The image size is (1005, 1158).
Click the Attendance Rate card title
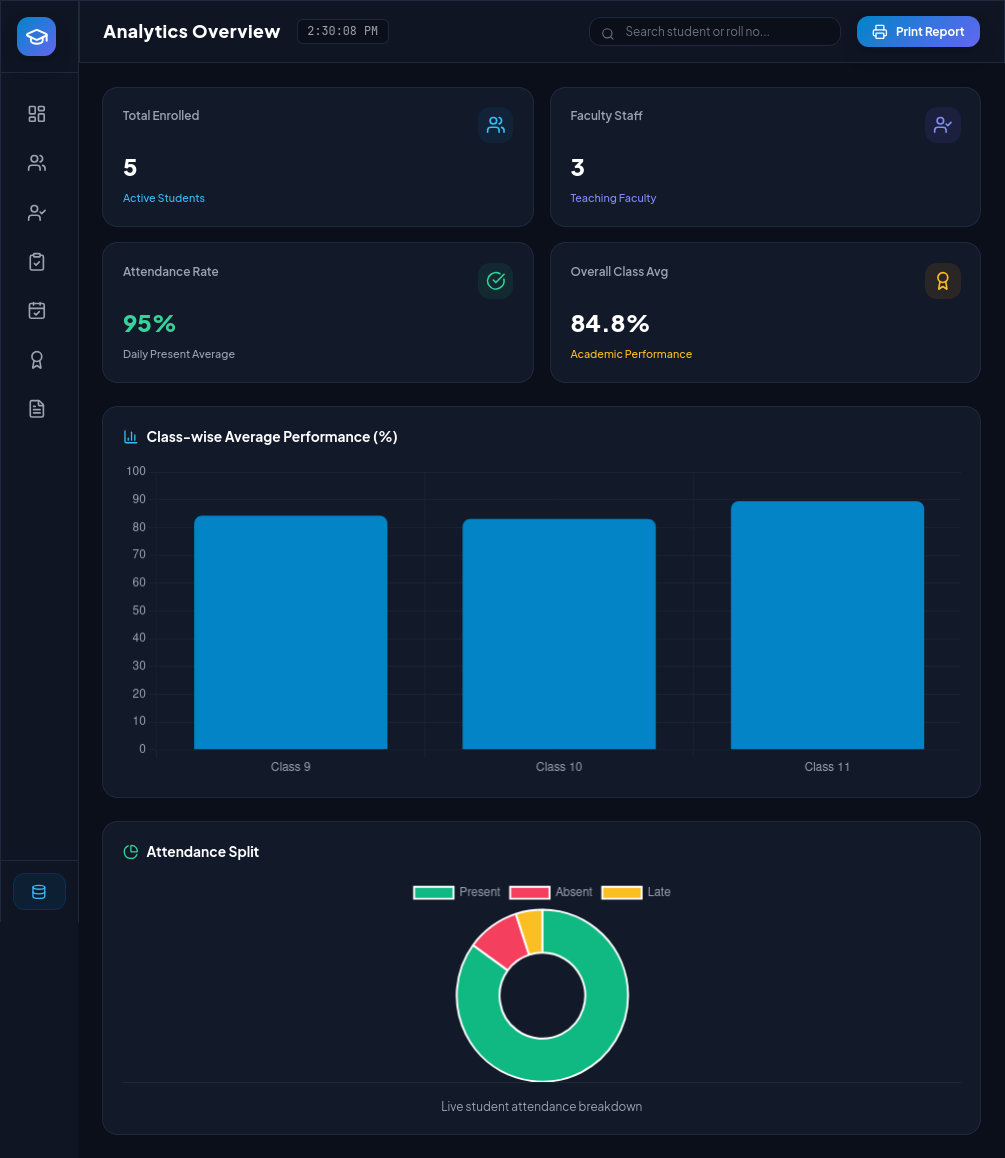coord(171,272)
